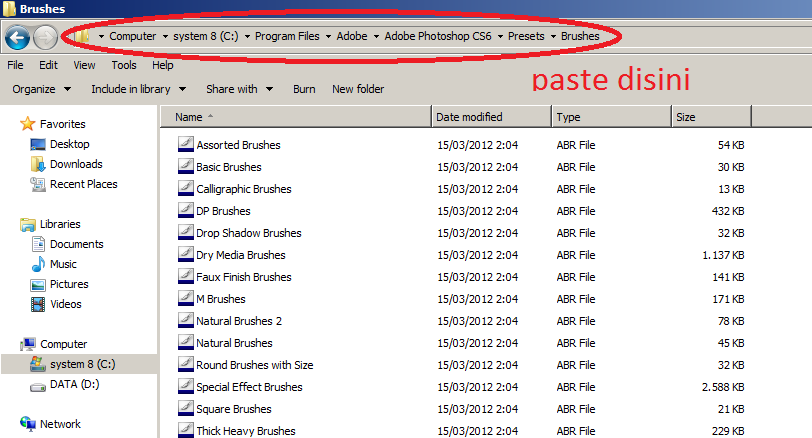The height and width of the screenshot is (438, 812).
Task: Select the Natural Brushes file name
Action: coord(234,343)
